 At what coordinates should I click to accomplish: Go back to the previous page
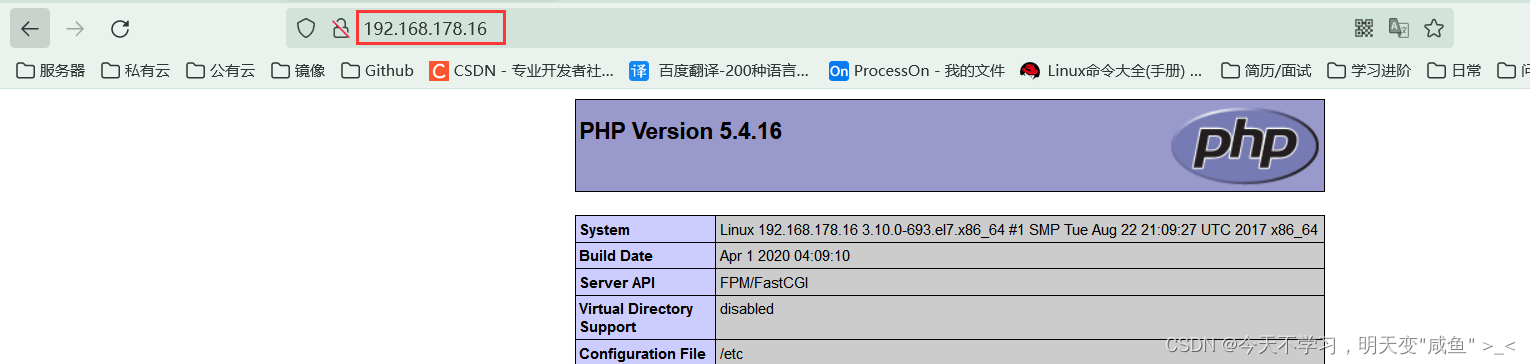click(30, 29)
